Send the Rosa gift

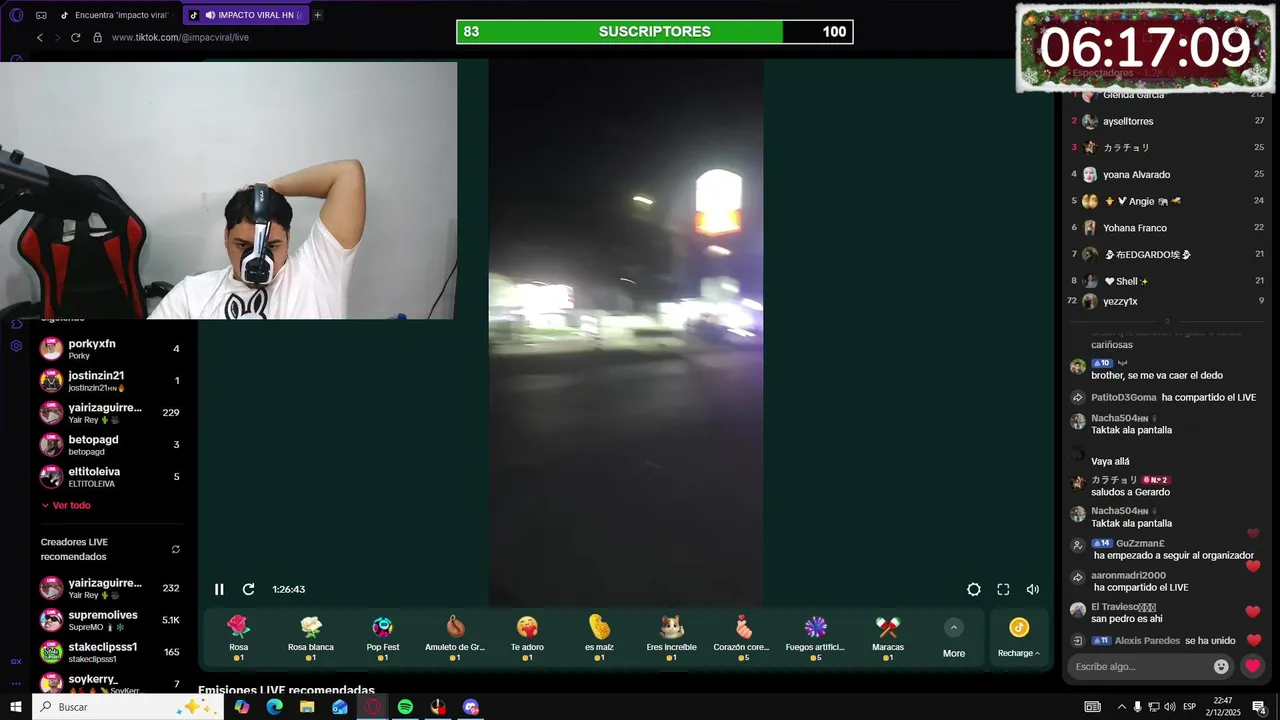(x=238, y=637)
